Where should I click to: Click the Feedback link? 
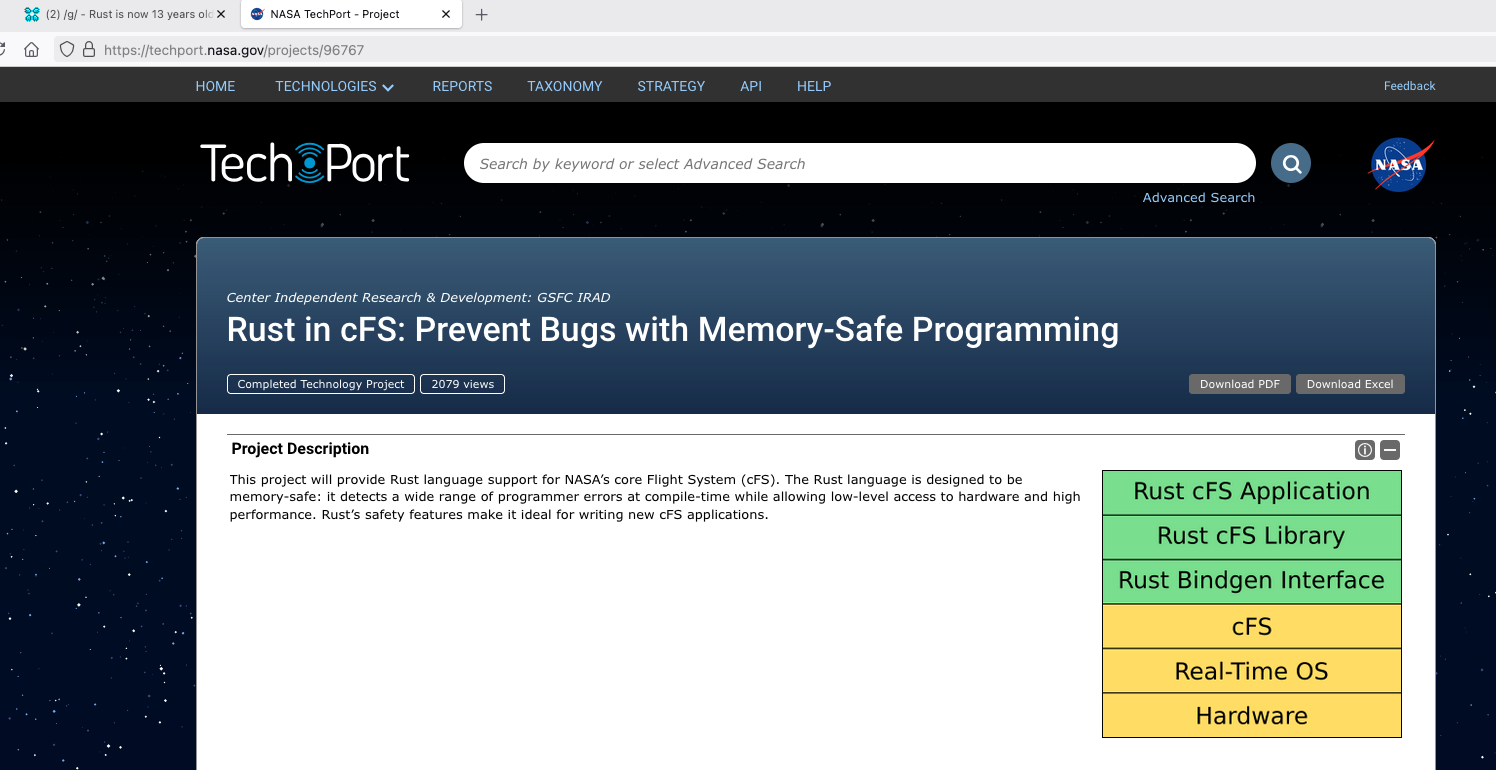[x=1409, y=86]
